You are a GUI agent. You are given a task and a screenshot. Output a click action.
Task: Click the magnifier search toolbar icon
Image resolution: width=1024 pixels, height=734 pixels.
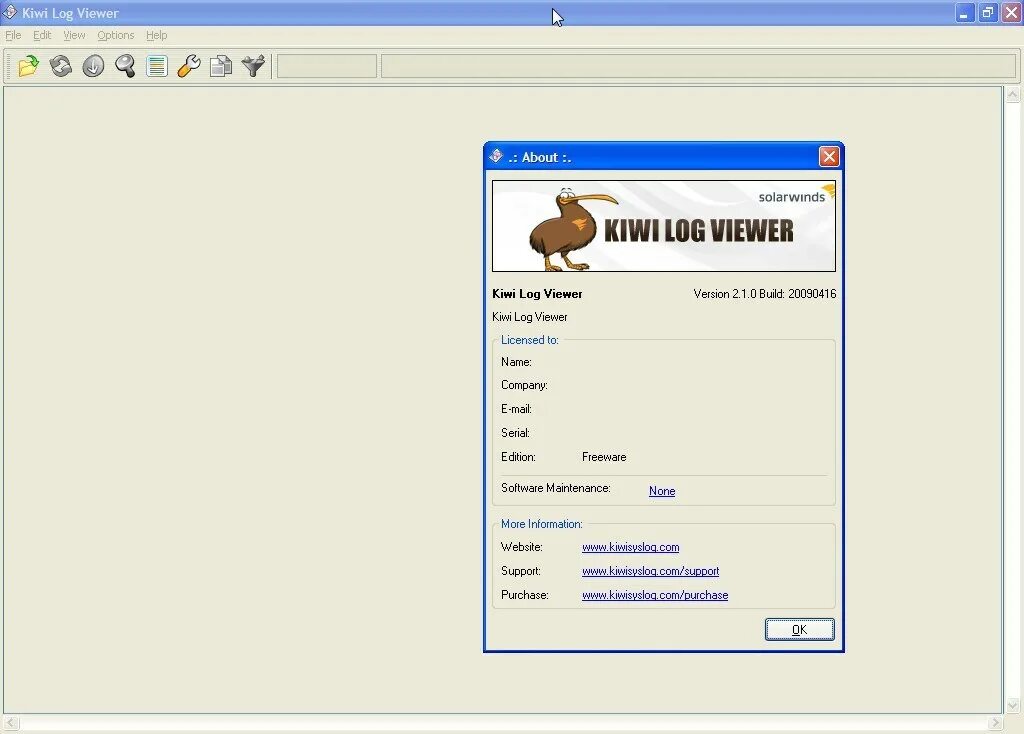pos(125,66)
